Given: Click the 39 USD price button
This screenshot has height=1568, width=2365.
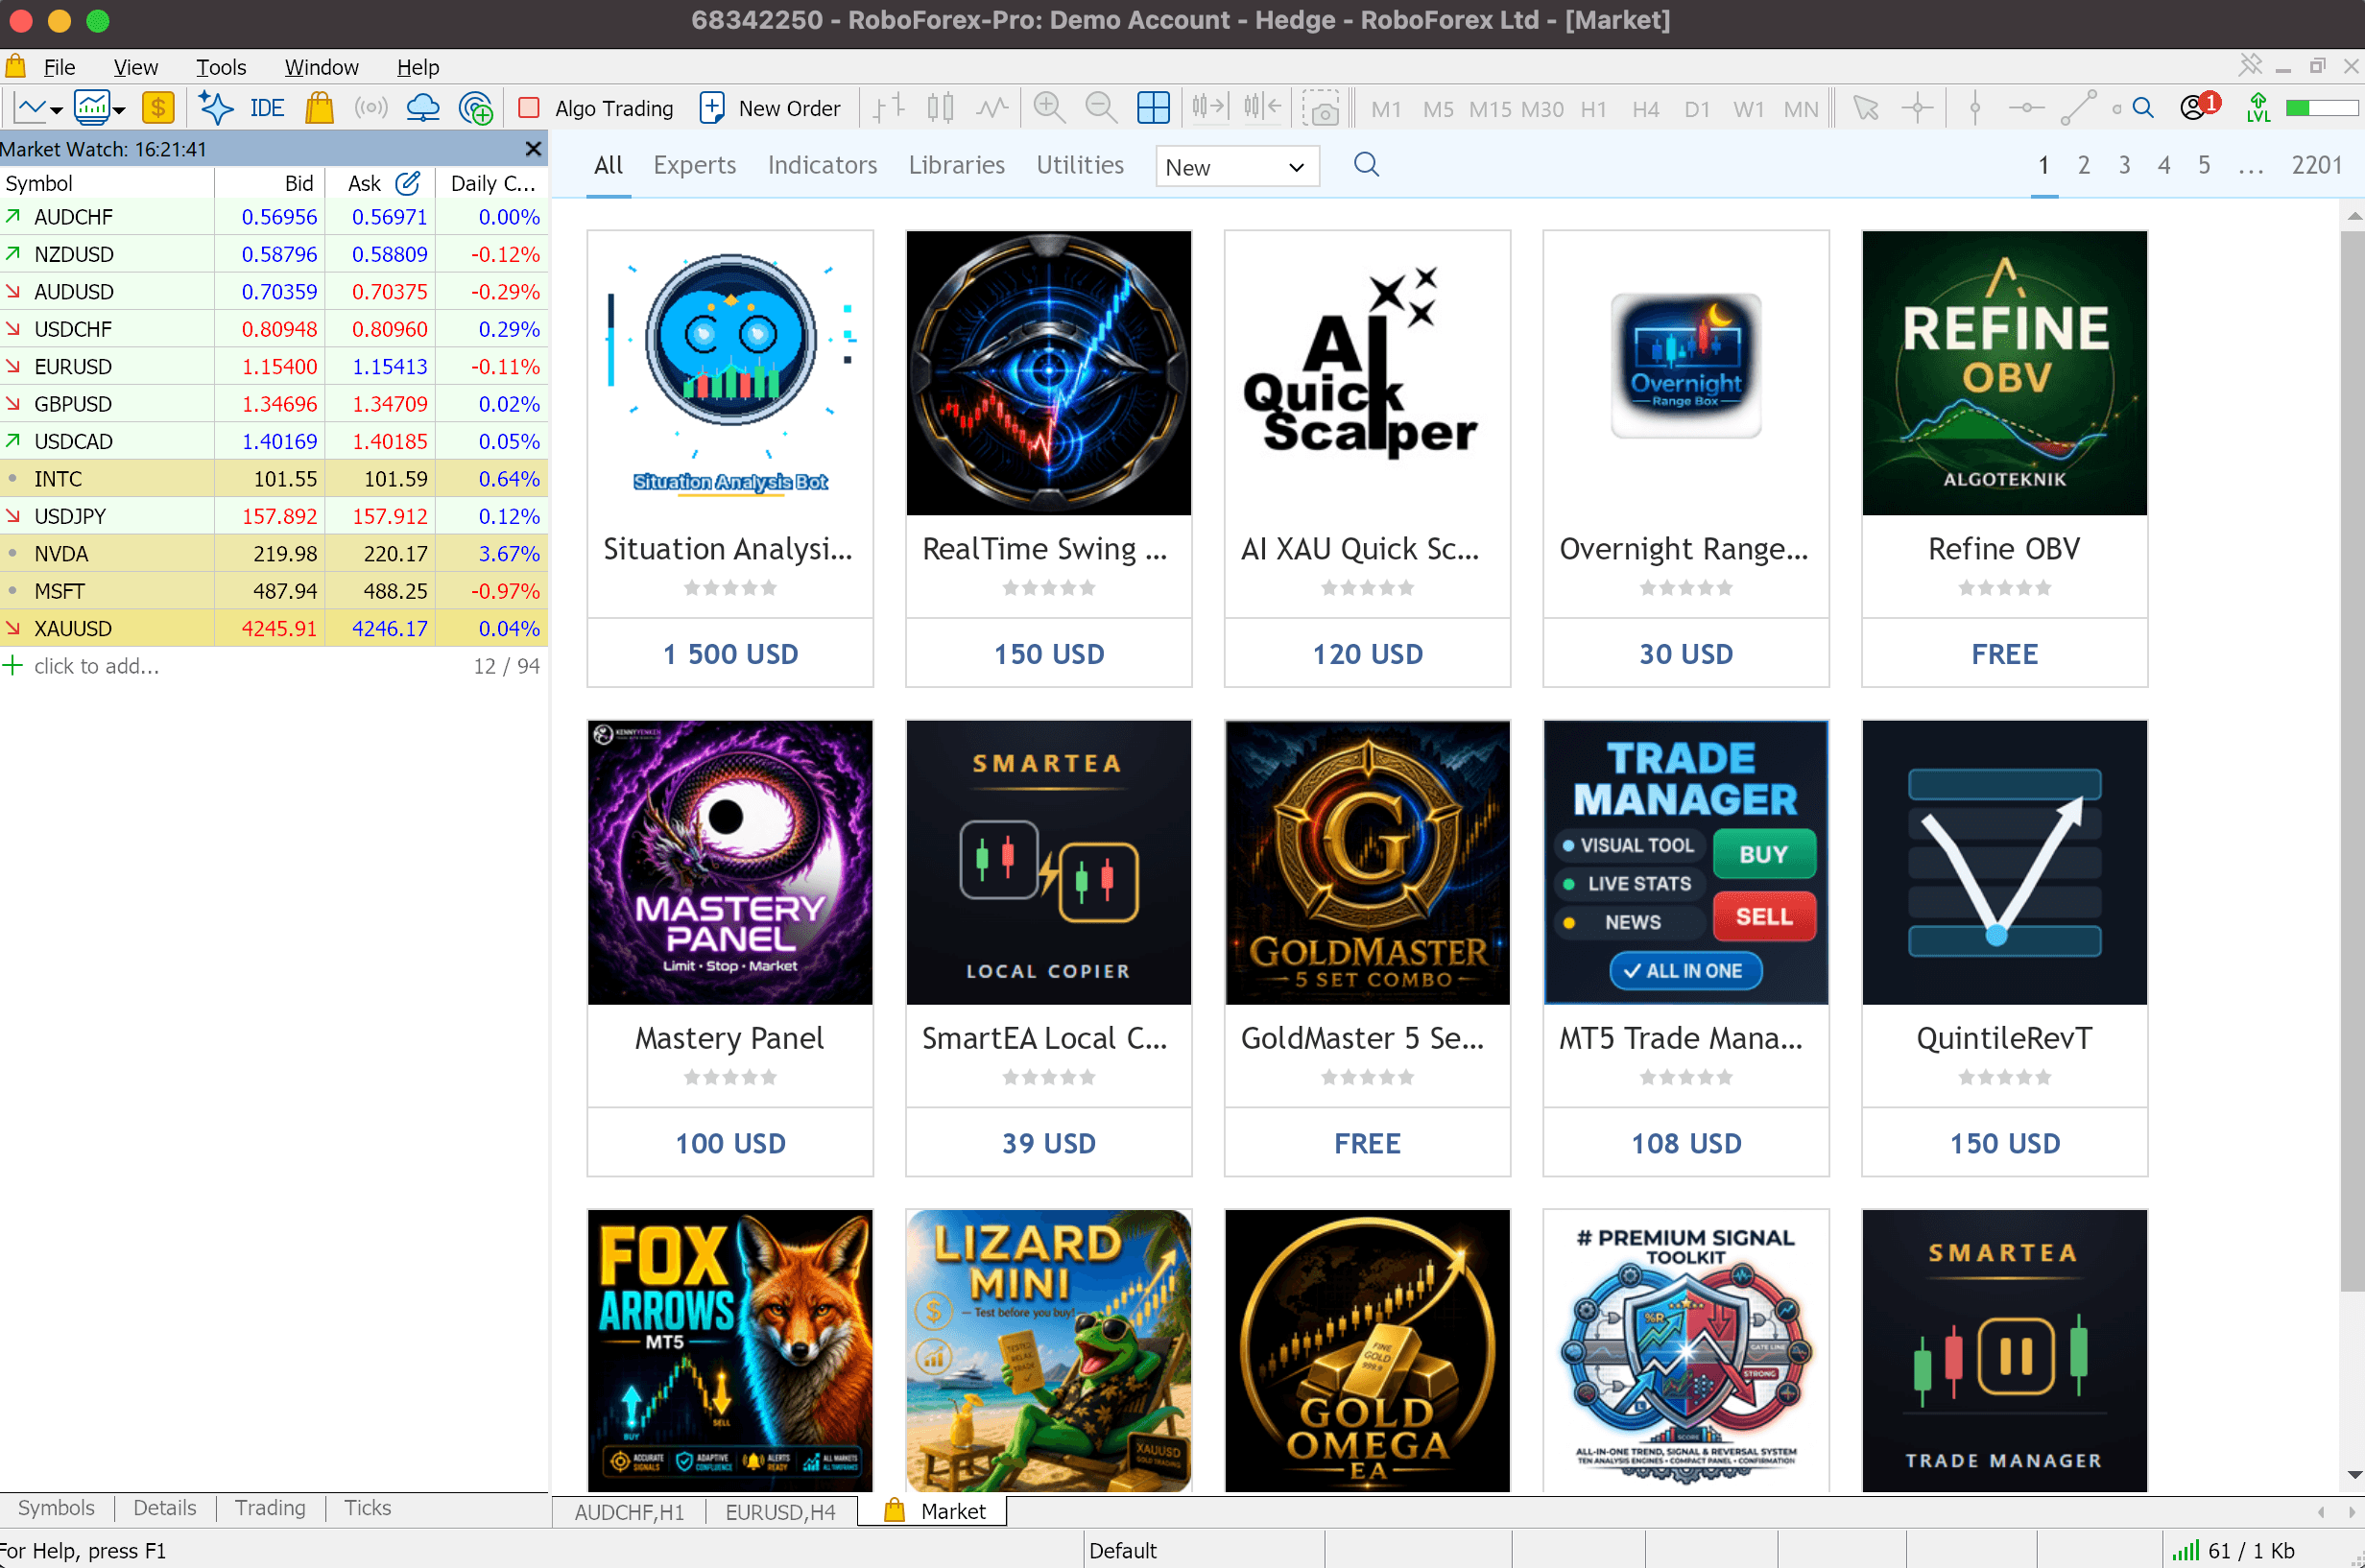Looking at the screenshot, I should click(x=1049, y=1143).
